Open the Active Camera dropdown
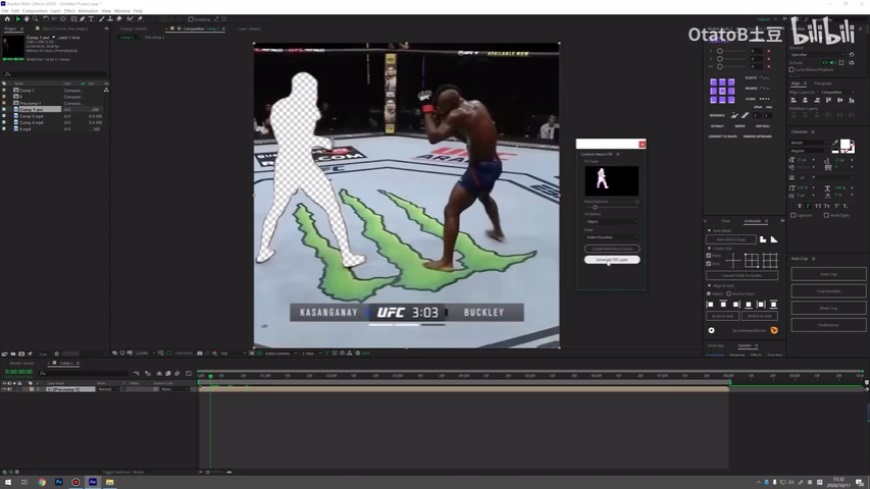Viewport: 870px width, 489px height. coord(280,353)
